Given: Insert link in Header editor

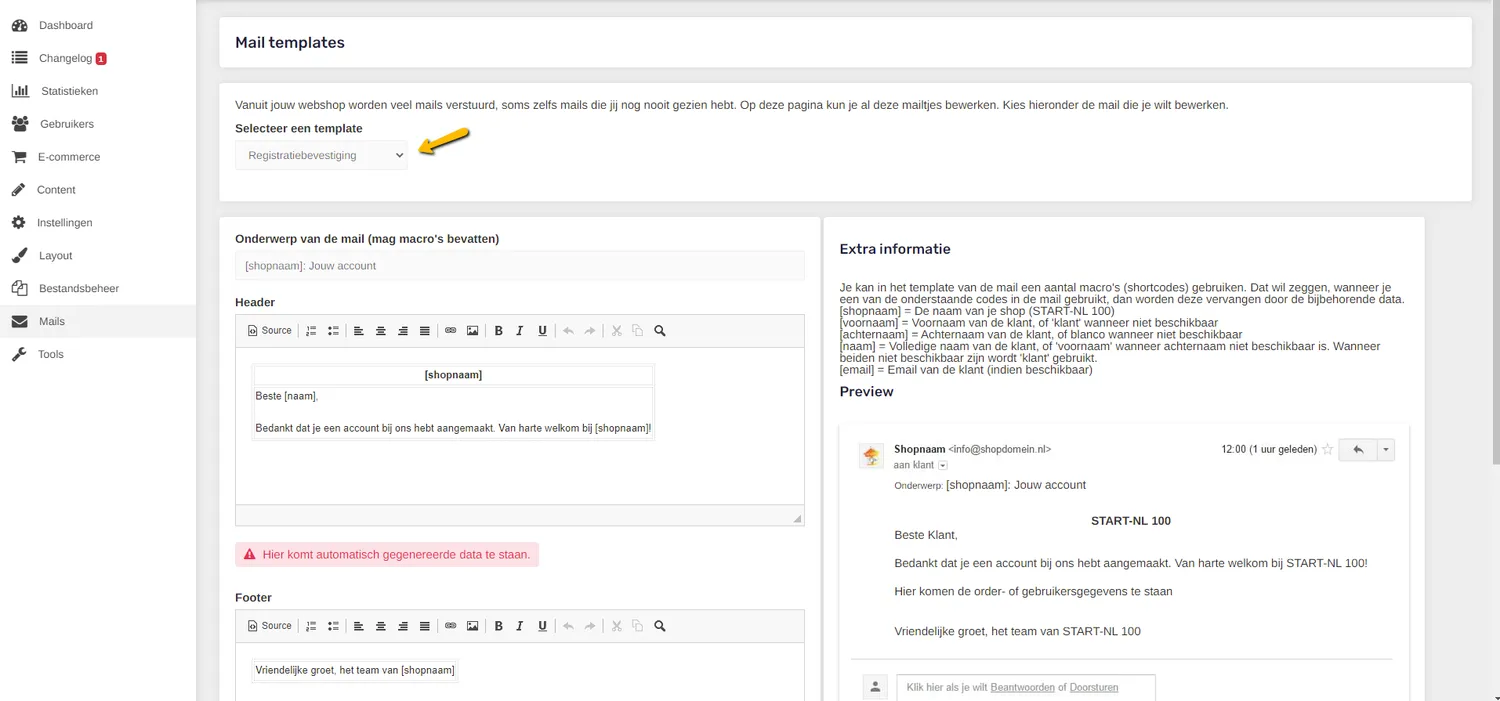Looking at the screenshot, I should tap(450, 331).
